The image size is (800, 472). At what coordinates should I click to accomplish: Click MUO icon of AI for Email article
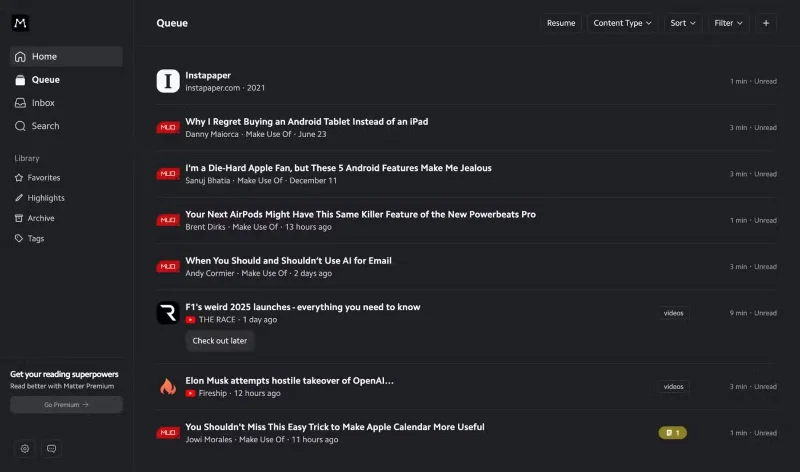point(168,266)
